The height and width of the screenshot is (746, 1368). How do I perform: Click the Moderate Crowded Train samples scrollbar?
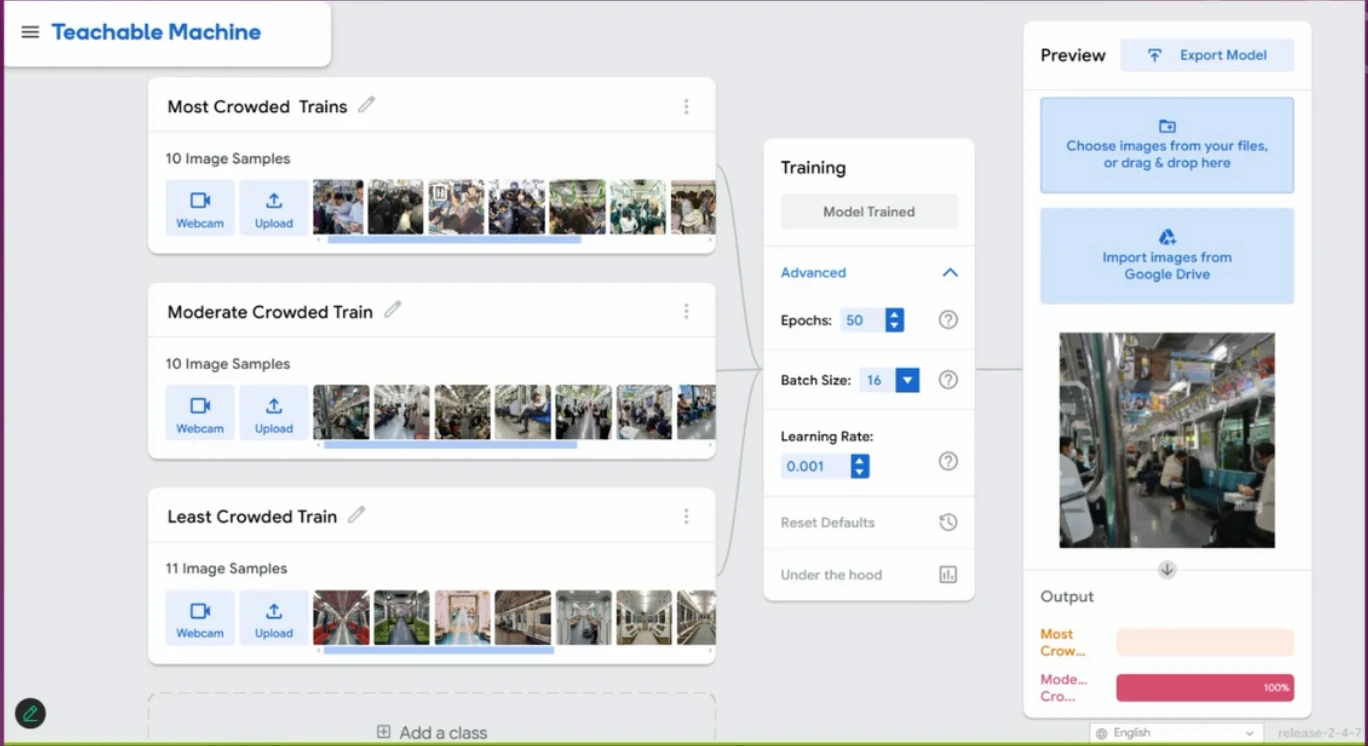(x=450, y=444)
